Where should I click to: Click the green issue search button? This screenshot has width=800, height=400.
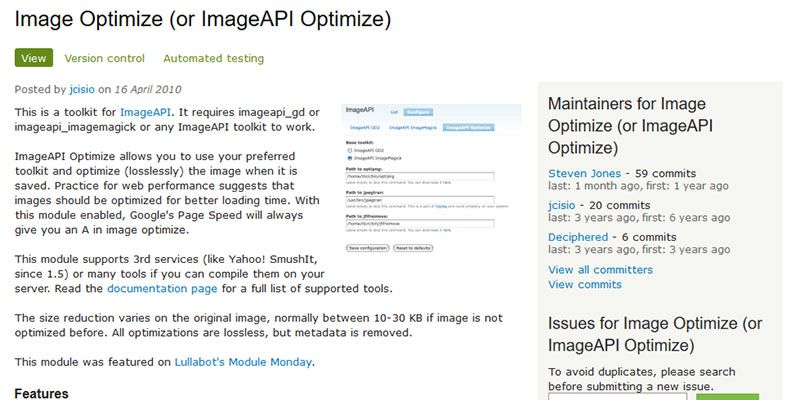pyautogui.click(x=727, y=396)
